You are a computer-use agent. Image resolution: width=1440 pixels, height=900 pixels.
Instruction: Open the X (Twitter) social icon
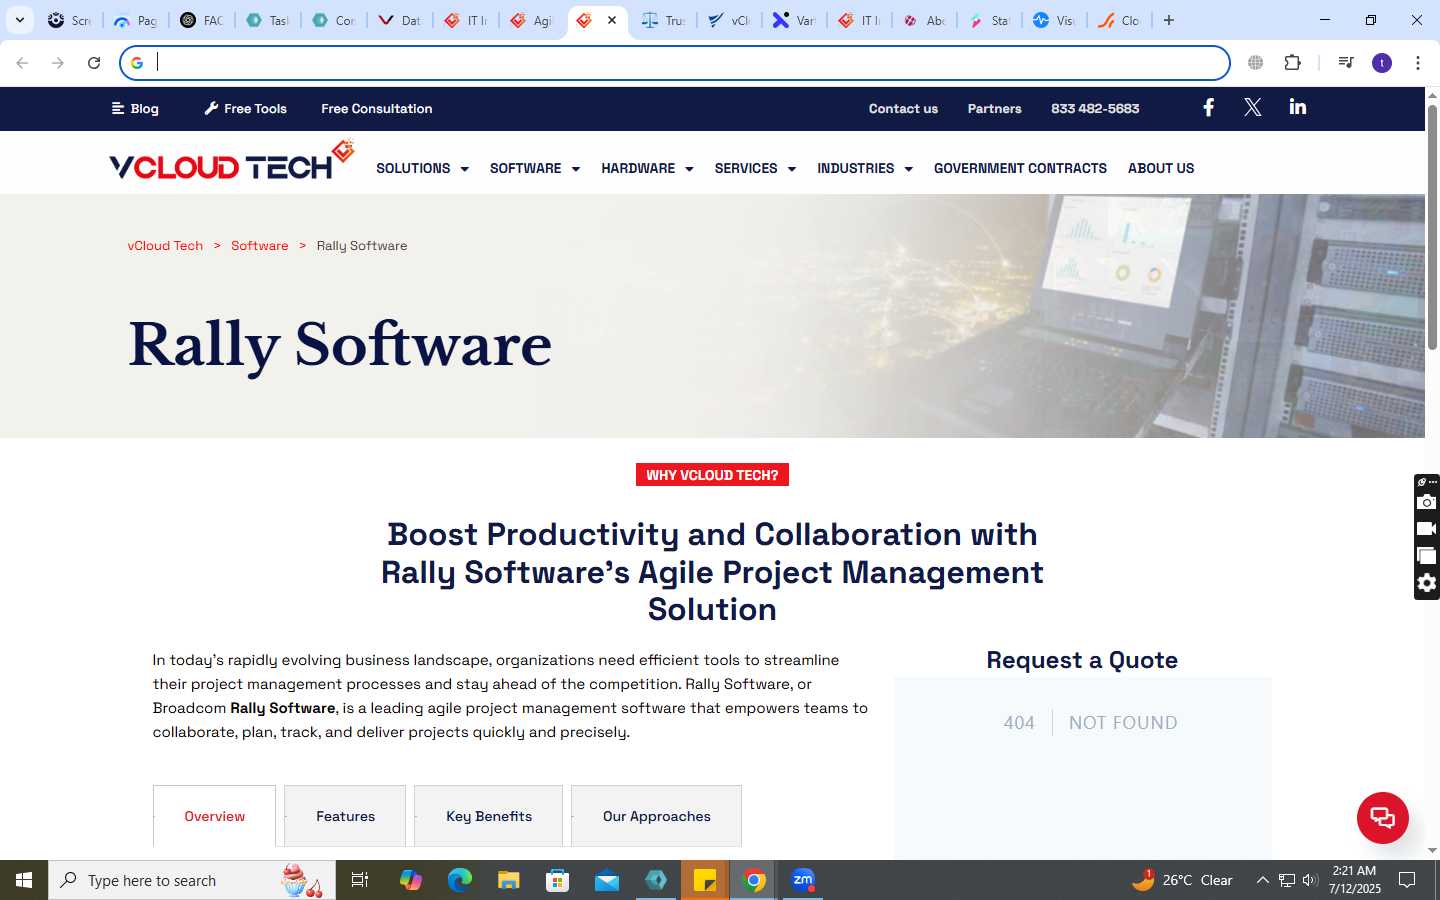click(1252, 108)
